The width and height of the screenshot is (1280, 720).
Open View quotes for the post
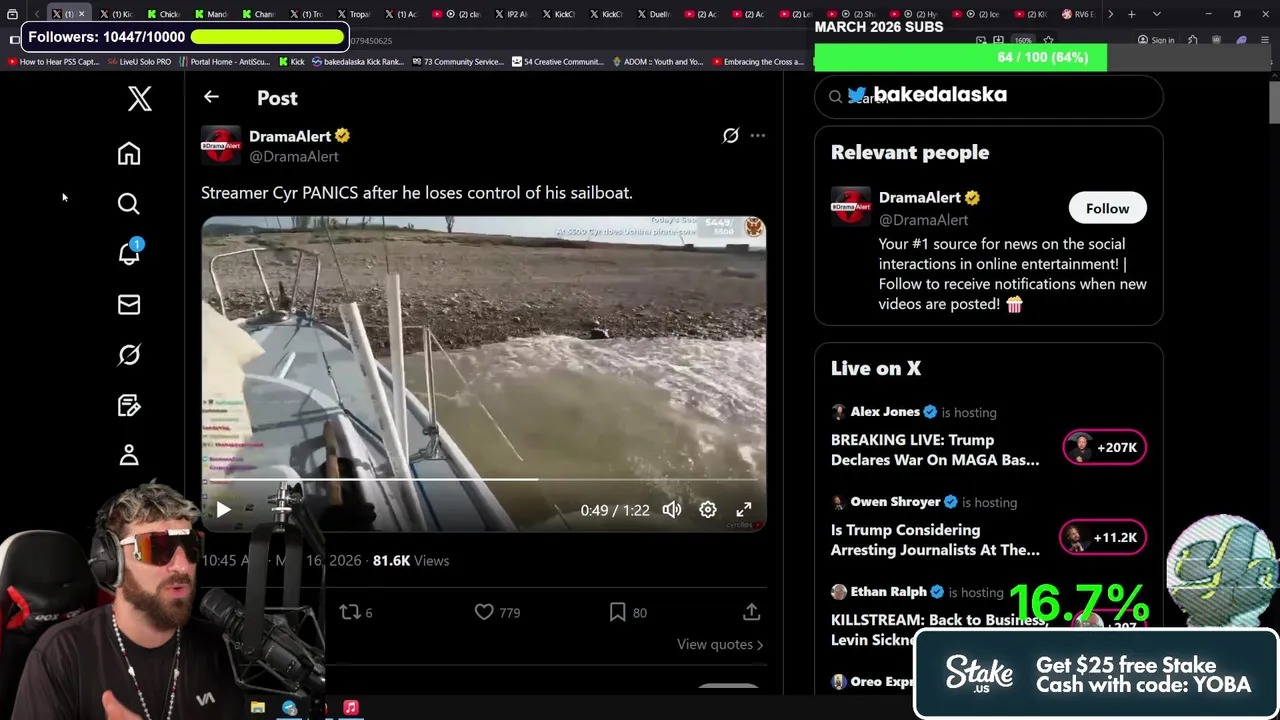click(x=720, y=645)
